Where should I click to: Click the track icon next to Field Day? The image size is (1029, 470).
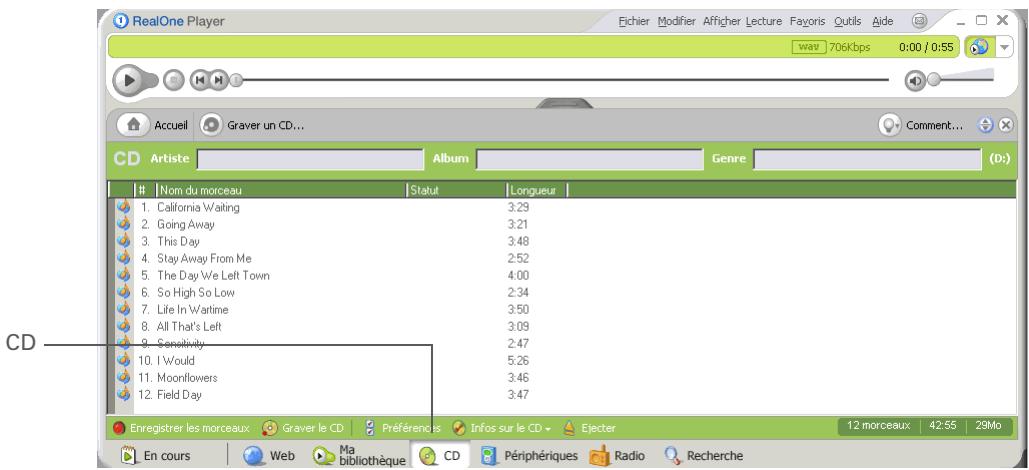(x=123, y=395)
